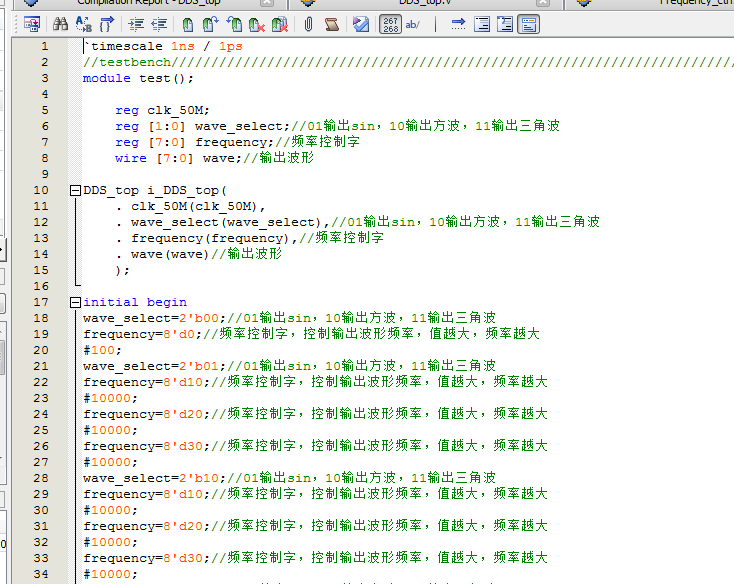
Task: Click line number 9 in gutter
Action: [x=45, y=174]
